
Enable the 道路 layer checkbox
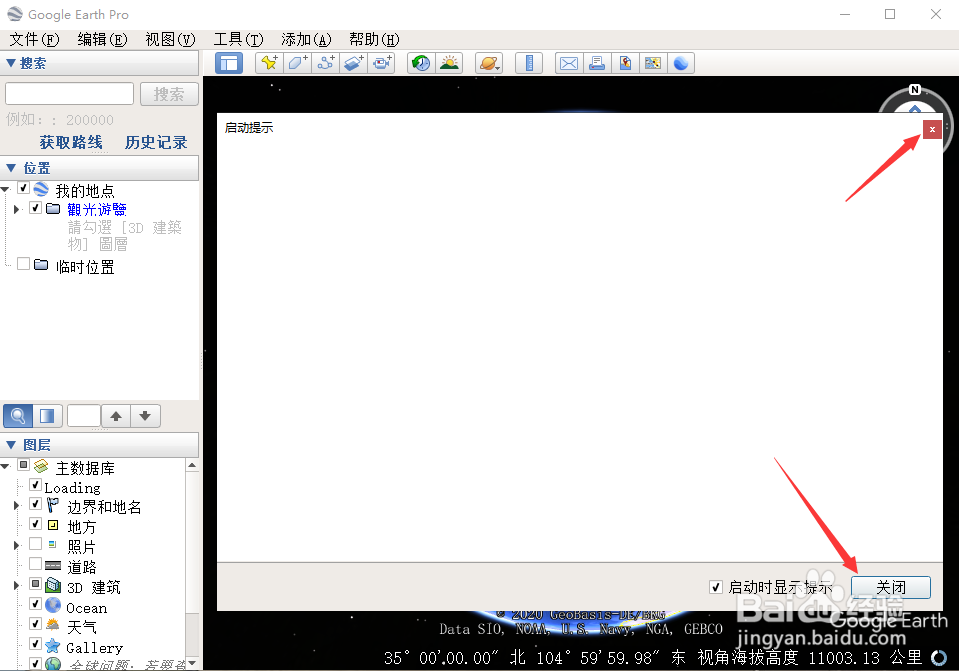35,563
